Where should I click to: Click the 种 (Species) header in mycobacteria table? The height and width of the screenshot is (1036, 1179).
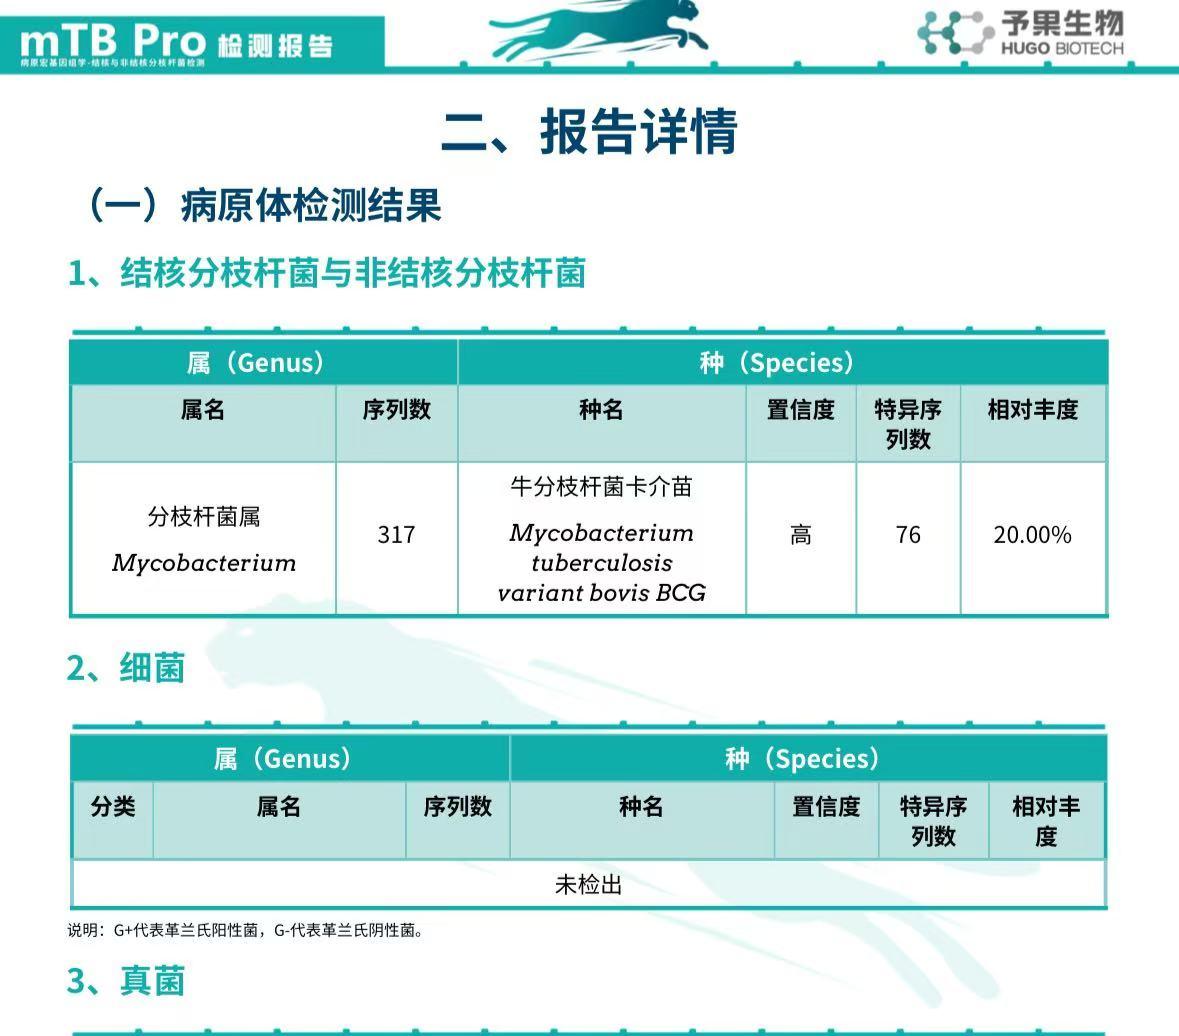coord(777,362)
